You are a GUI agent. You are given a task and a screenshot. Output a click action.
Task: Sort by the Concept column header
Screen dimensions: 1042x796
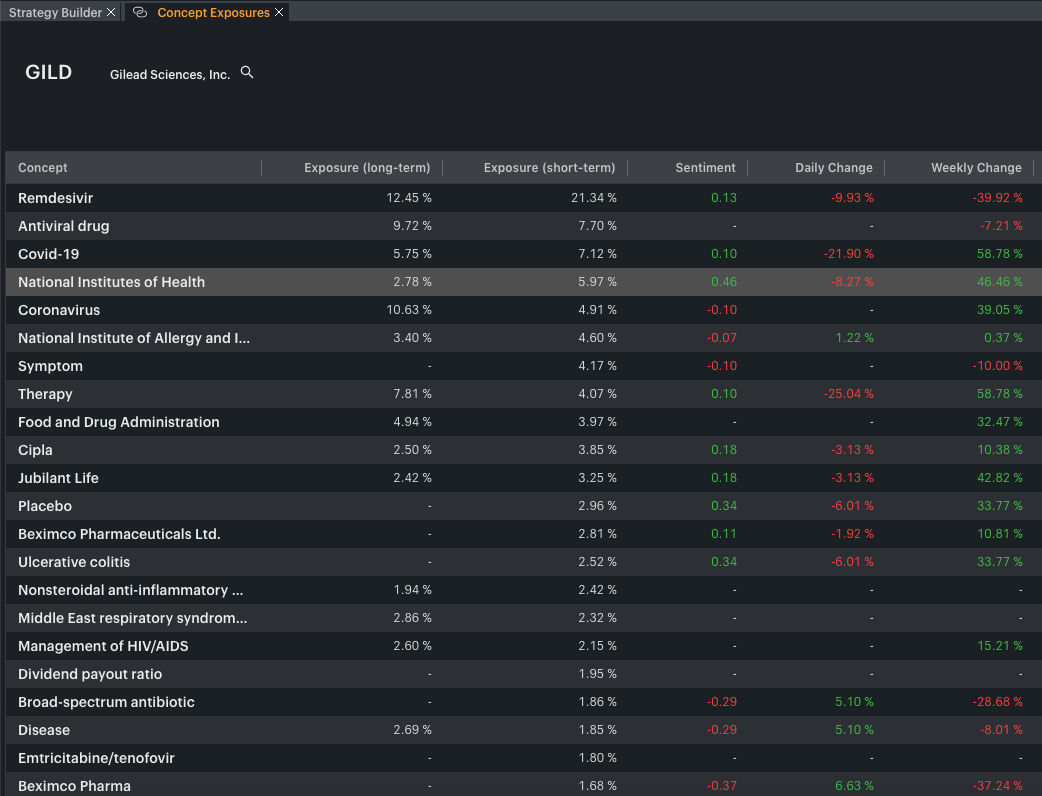click(x=43, y=167)
